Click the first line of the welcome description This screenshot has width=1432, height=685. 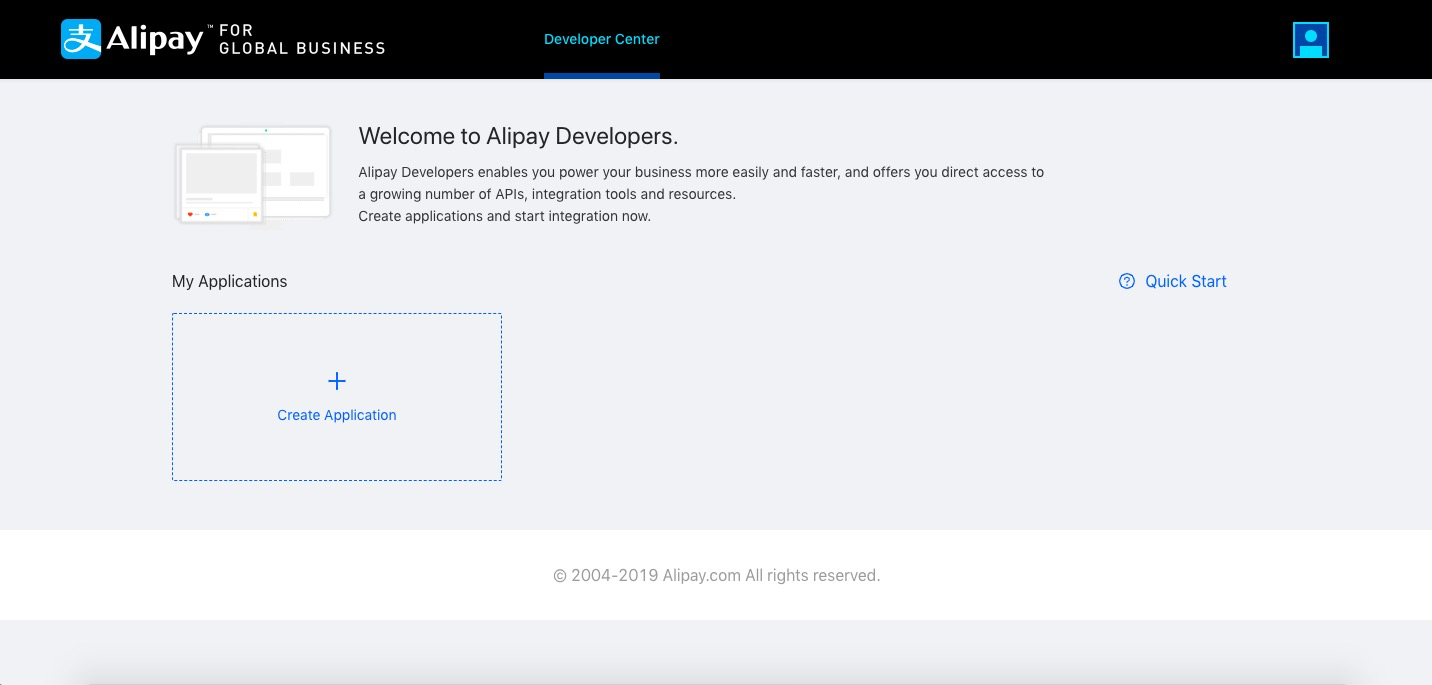[x=700, y=172]
